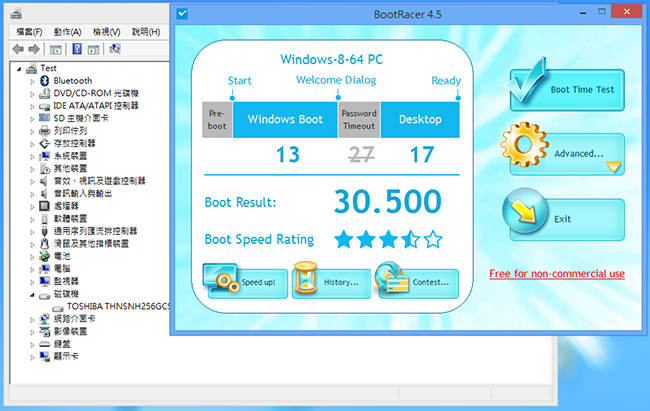Click the Password Timeout segment
Screen dimensions: 650x411
359,119
